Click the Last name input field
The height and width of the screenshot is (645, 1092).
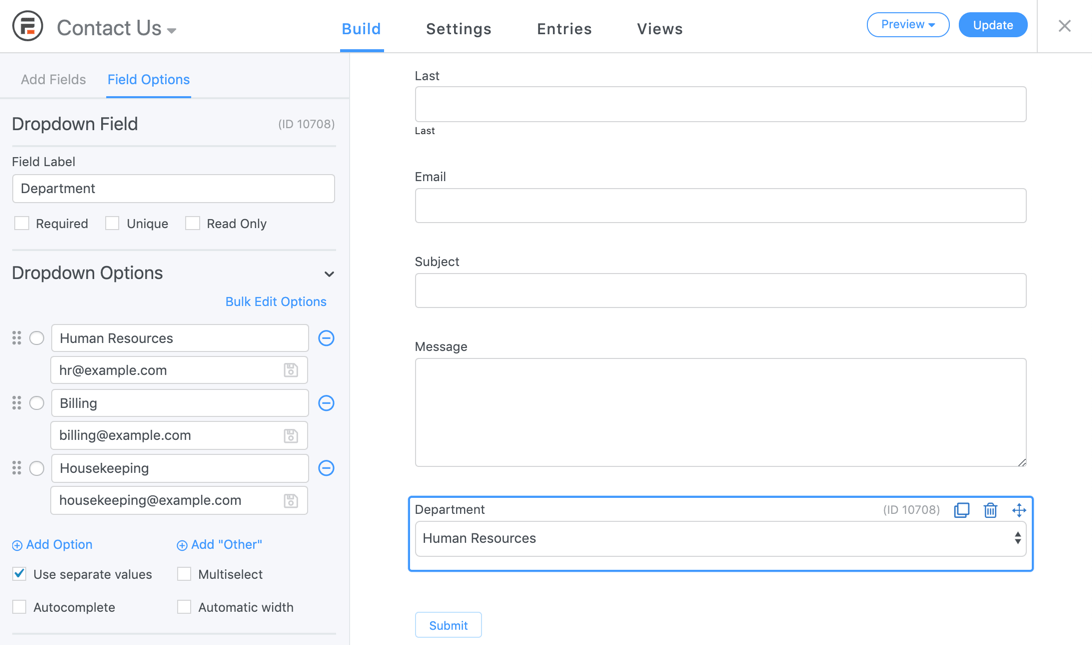pyautogui.click(x=721, y=104)
